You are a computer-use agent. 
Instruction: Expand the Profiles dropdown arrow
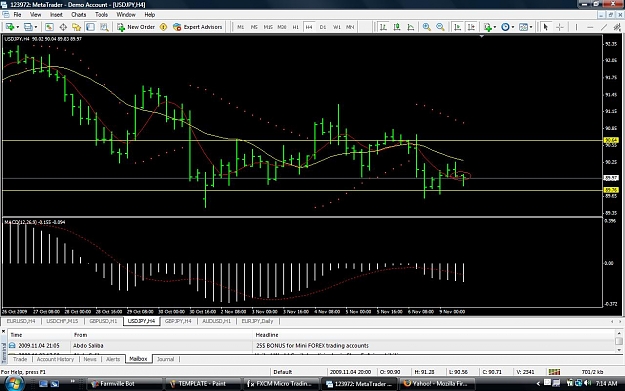coord(36,27)
